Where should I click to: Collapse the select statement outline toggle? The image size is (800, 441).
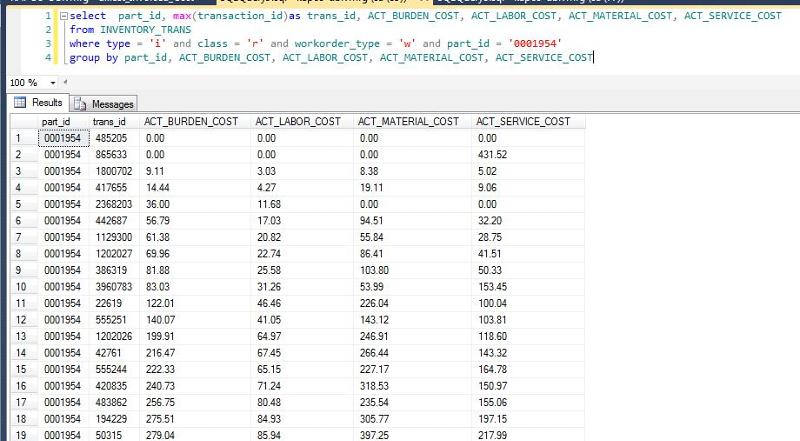click(x=64, y=16)
